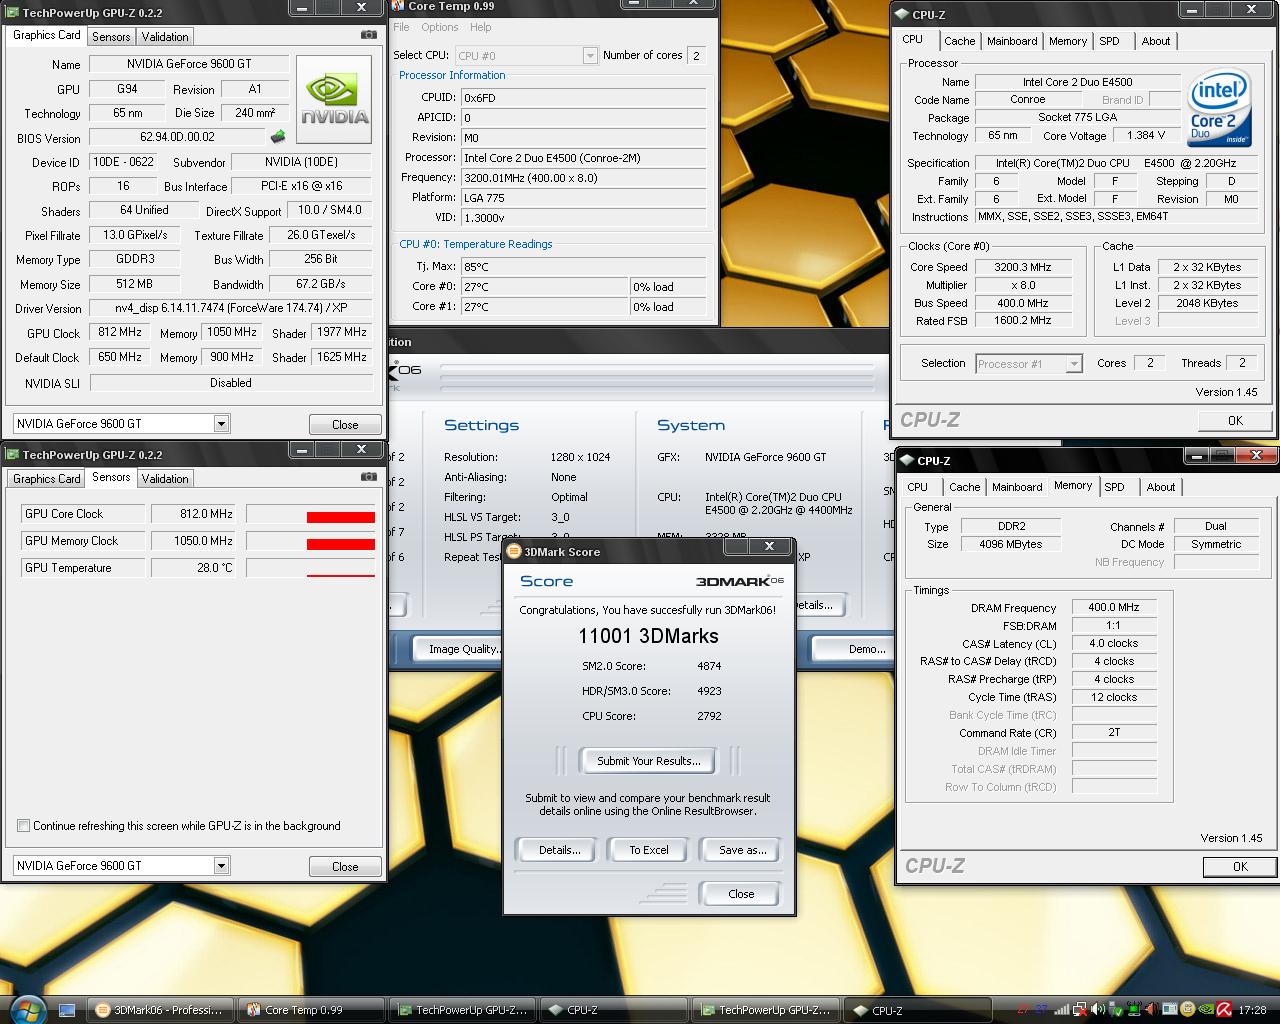Switch to Core Temp 0.99 taskbar button

click(311, 1010)
